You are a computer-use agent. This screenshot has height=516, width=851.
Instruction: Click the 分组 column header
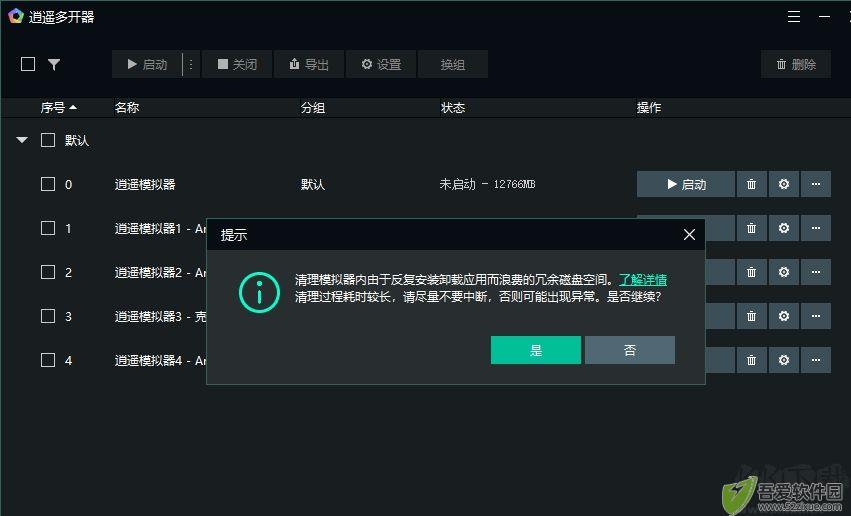click(313, 107)
